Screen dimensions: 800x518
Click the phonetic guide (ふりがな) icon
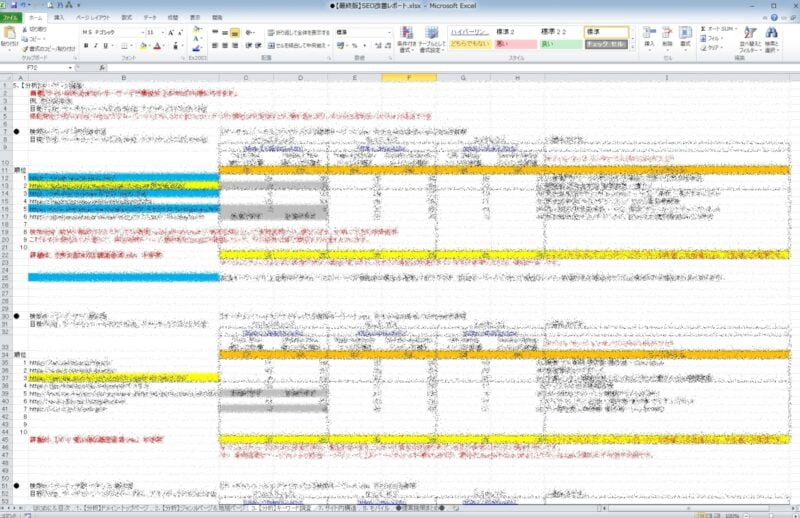pyautogui.click(x=176, y=46)
